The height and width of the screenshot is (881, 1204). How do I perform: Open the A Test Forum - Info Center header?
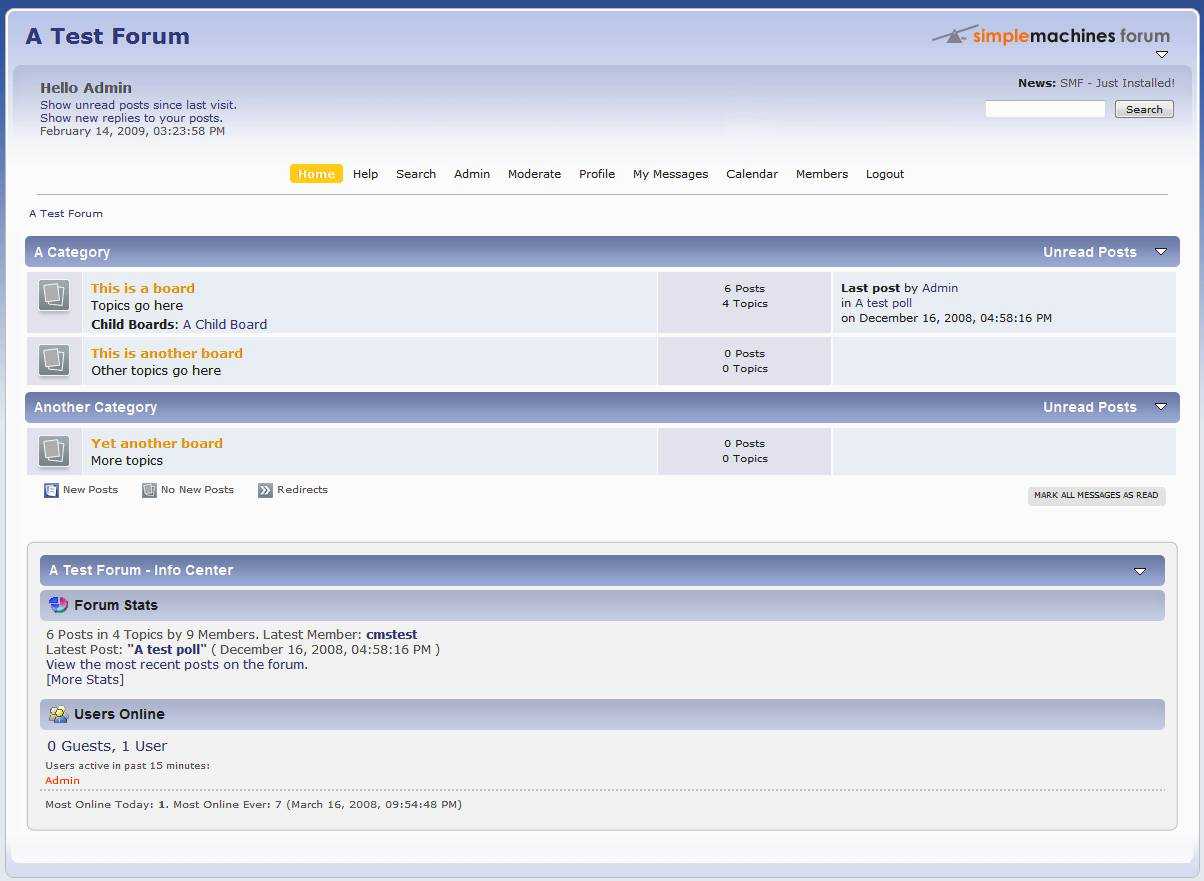pyautogui.click(x=141, y=570)
